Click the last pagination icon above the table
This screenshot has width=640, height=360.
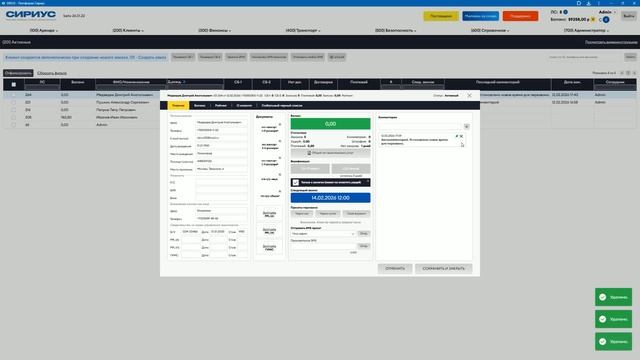[x=634, y=73]
